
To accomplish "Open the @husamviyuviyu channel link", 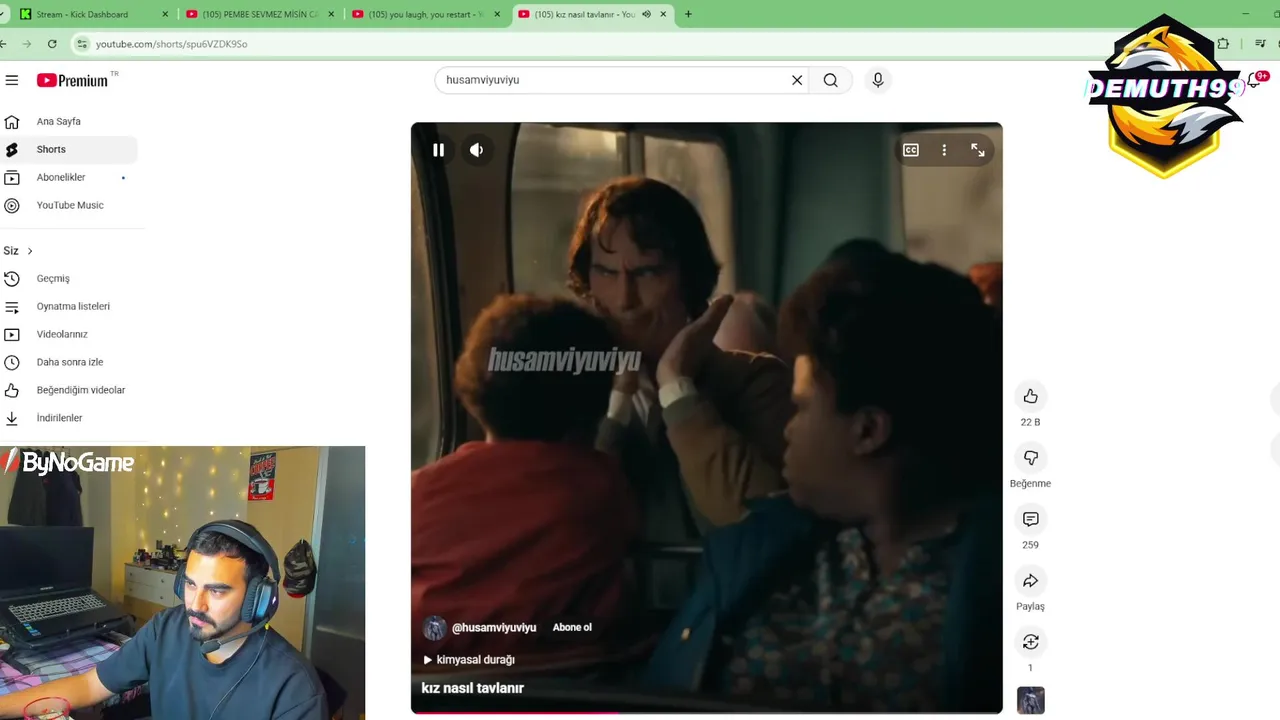I will [x=494, y=628].
